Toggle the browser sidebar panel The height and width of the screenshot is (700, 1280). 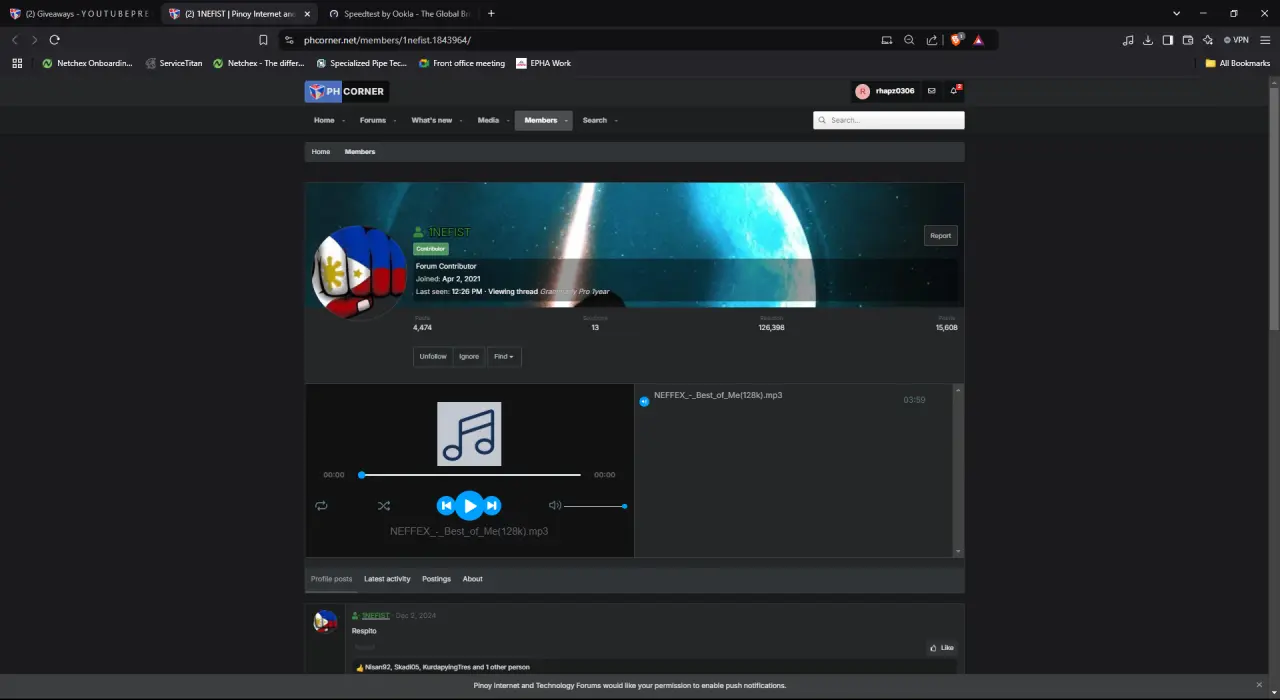tap(1168, 40)
